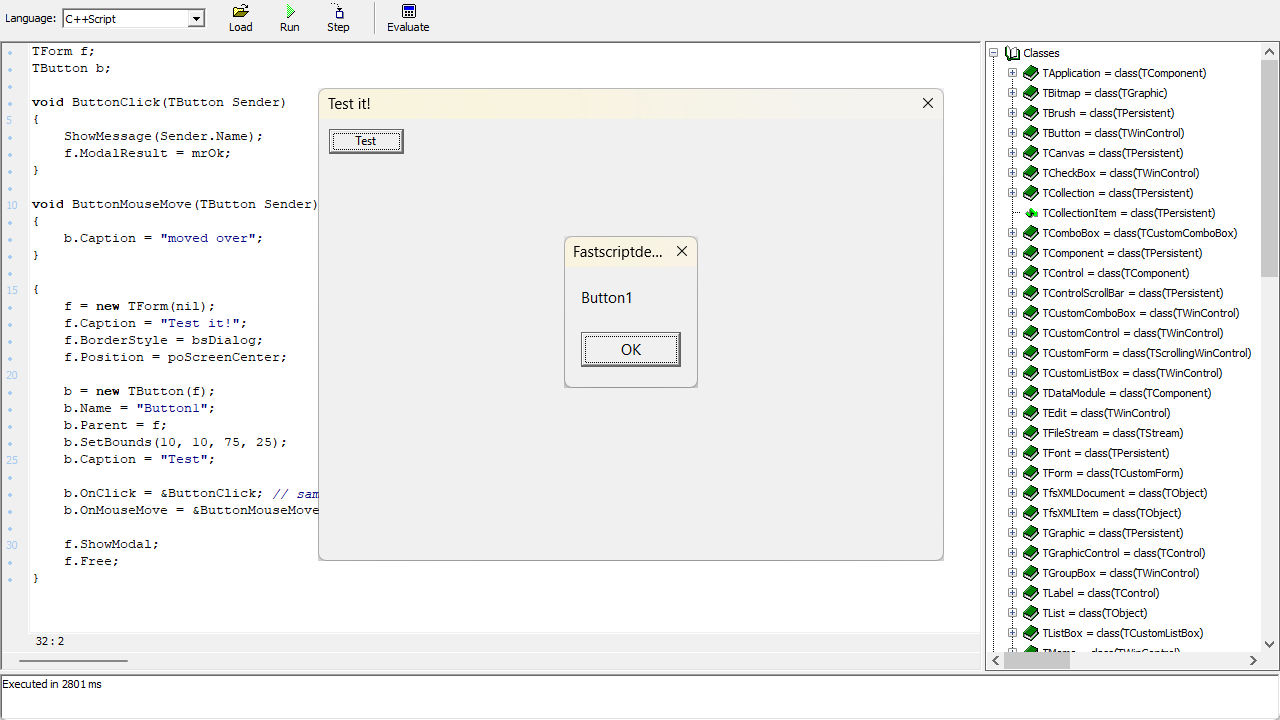Click code line 'f.Free;'

(92, 561)
